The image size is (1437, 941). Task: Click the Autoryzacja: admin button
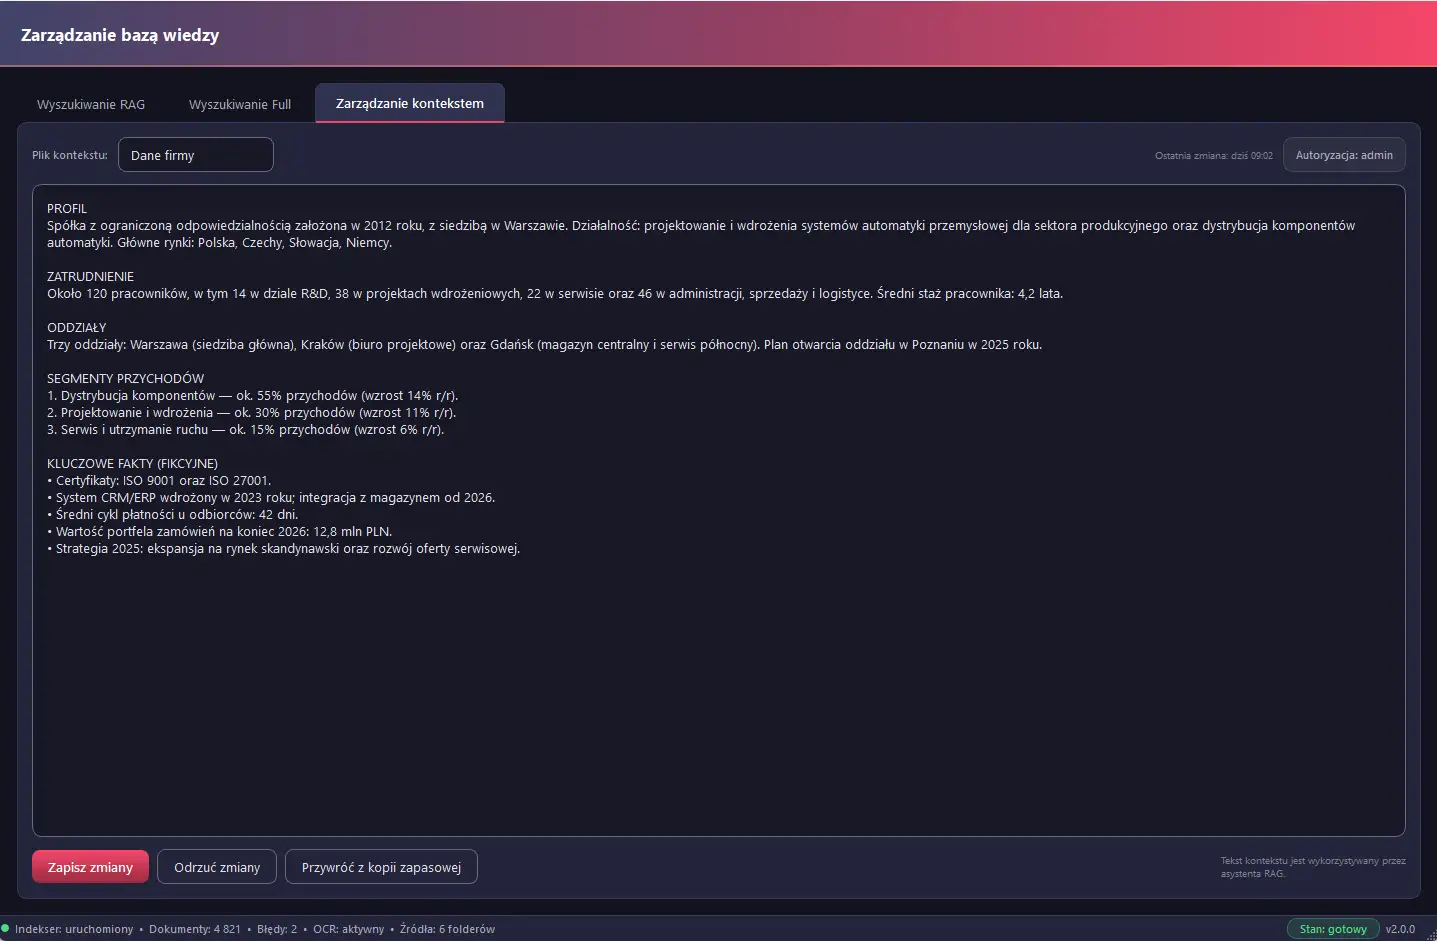coord(1344,155)
